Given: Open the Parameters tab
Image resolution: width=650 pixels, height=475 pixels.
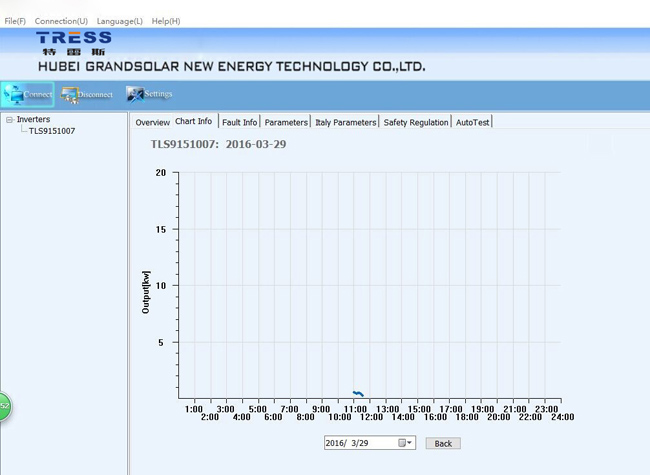Looking at the screenshot, I should [286, 122].
